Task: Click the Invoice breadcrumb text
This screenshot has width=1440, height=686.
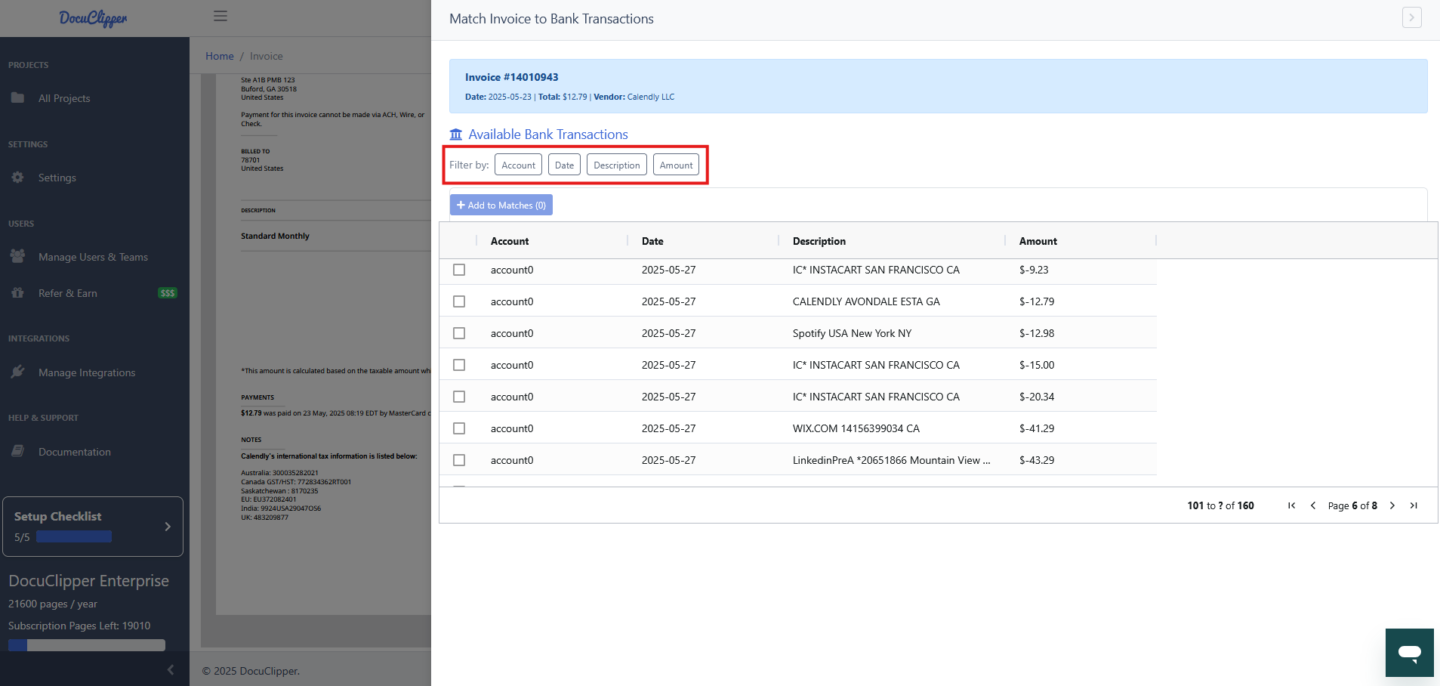Action: click(x=266, y=56)
